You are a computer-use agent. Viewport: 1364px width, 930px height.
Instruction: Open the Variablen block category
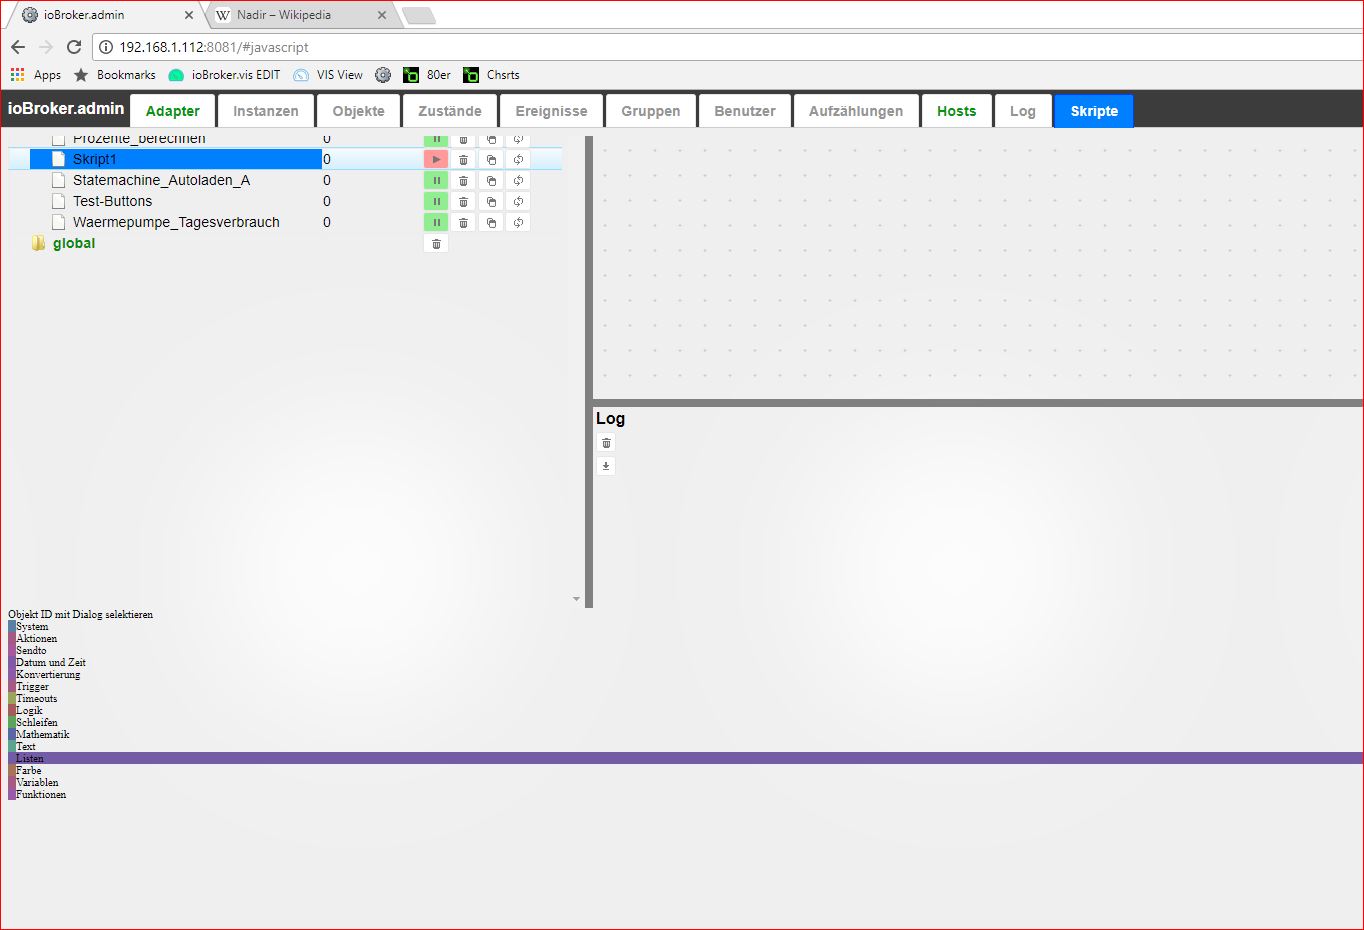pyautogui.click(x=37, y=782)
